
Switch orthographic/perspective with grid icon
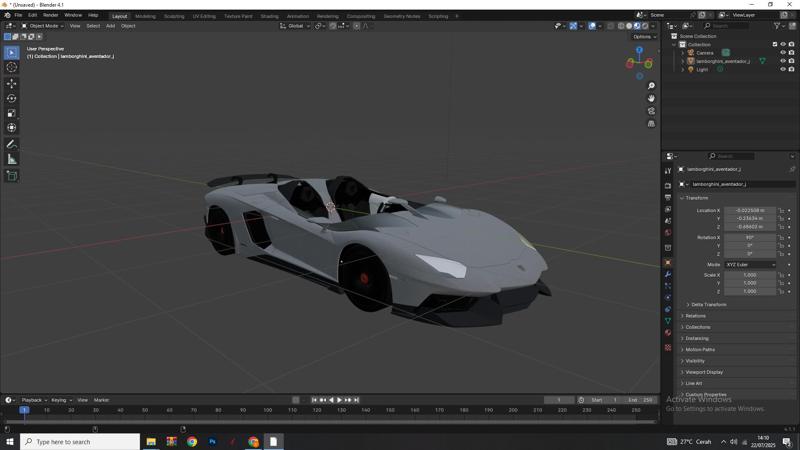pyautogui.click(x=651, y=123)
